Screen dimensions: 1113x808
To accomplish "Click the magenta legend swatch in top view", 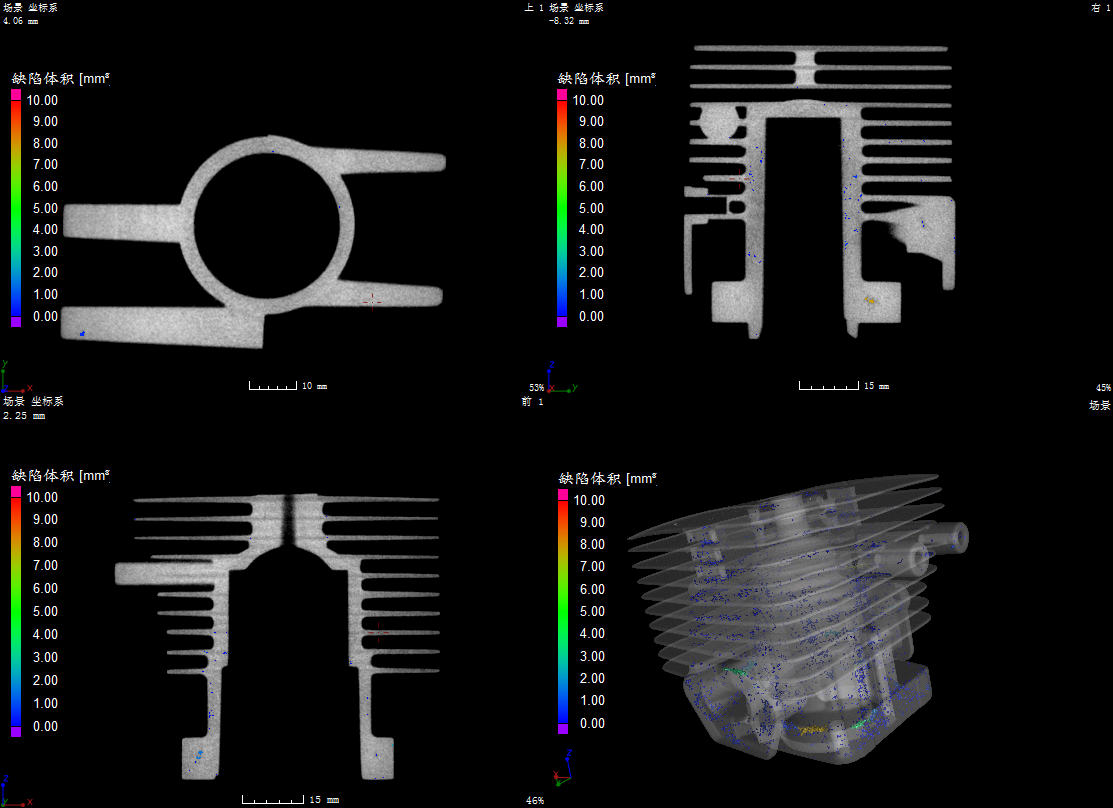I will (x=16, y=94).
